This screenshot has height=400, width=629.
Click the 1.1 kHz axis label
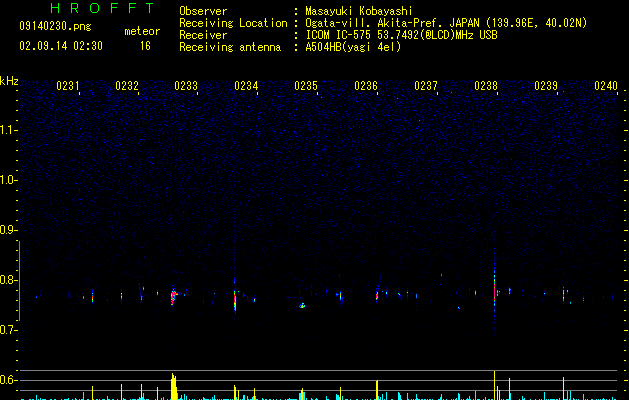point(9,130)
